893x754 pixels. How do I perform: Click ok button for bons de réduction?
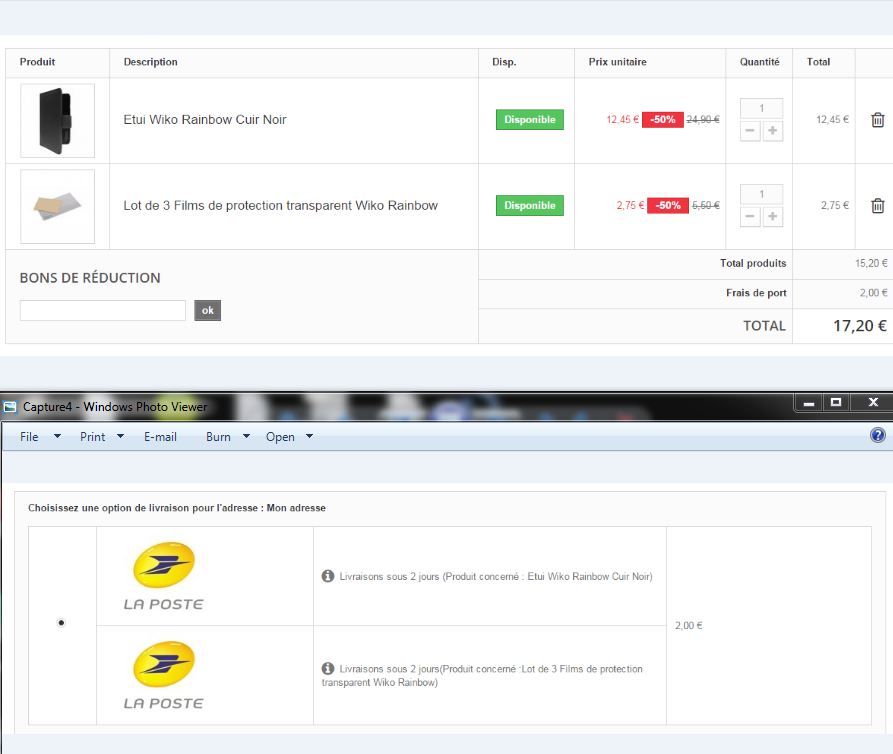207,310
